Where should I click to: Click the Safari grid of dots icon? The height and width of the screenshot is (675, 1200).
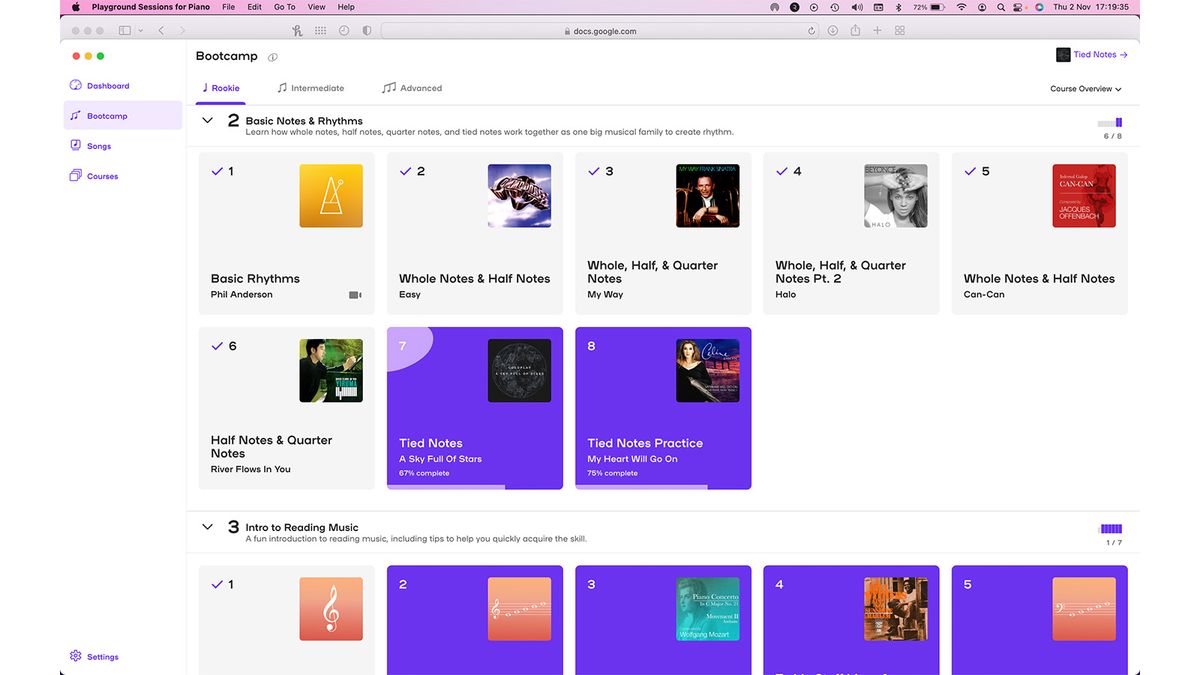(321, 31)
